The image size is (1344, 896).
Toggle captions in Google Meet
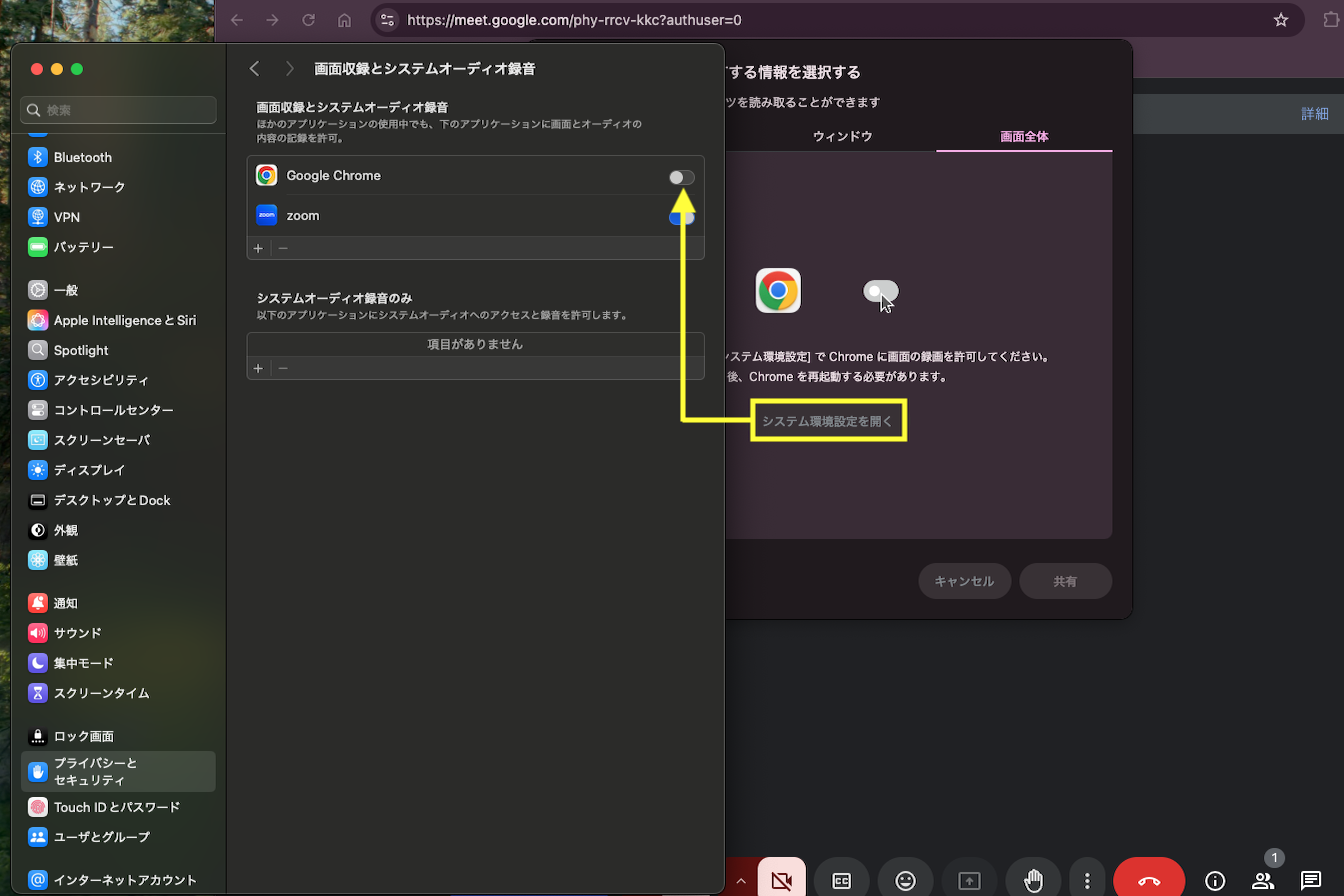click(x=842, y=880)
